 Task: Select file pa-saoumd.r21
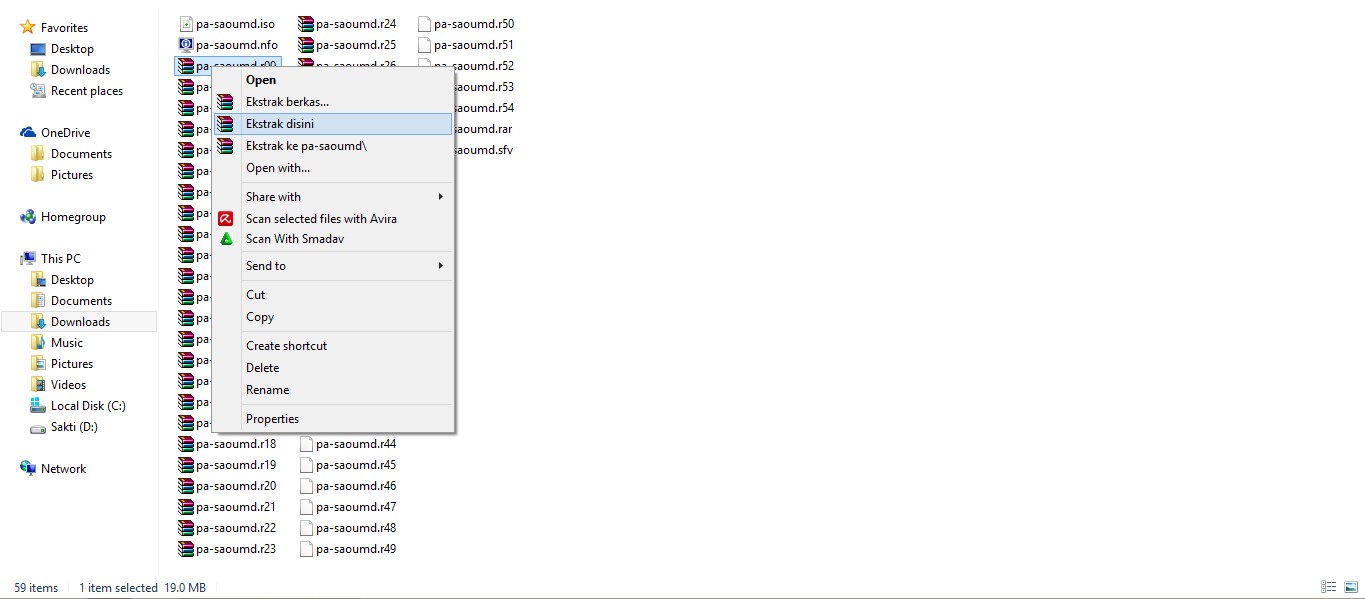(228, 506)
